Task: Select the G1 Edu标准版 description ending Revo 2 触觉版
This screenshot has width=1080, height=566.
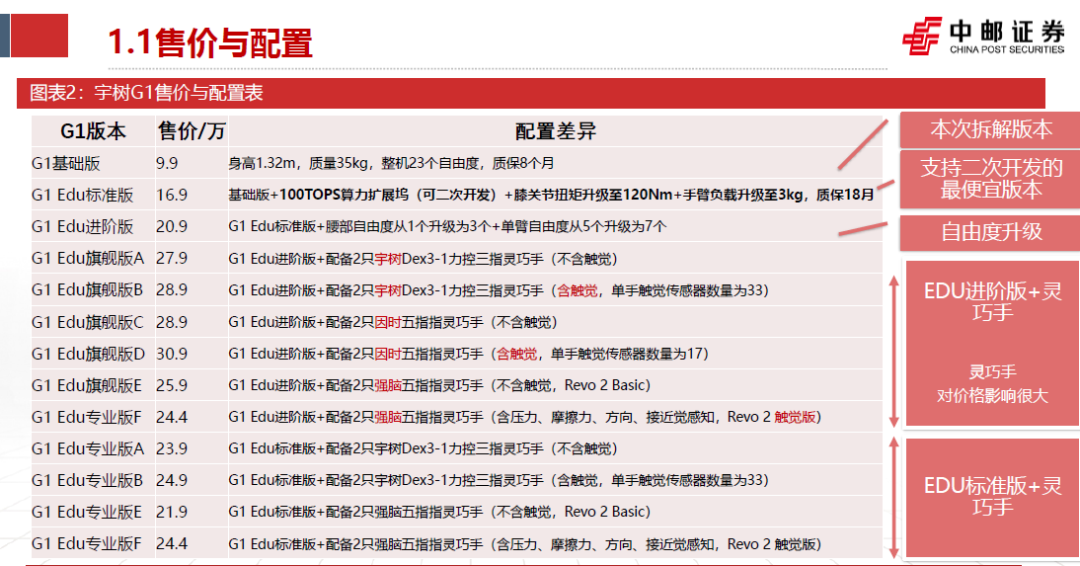Action: [525, 544]
